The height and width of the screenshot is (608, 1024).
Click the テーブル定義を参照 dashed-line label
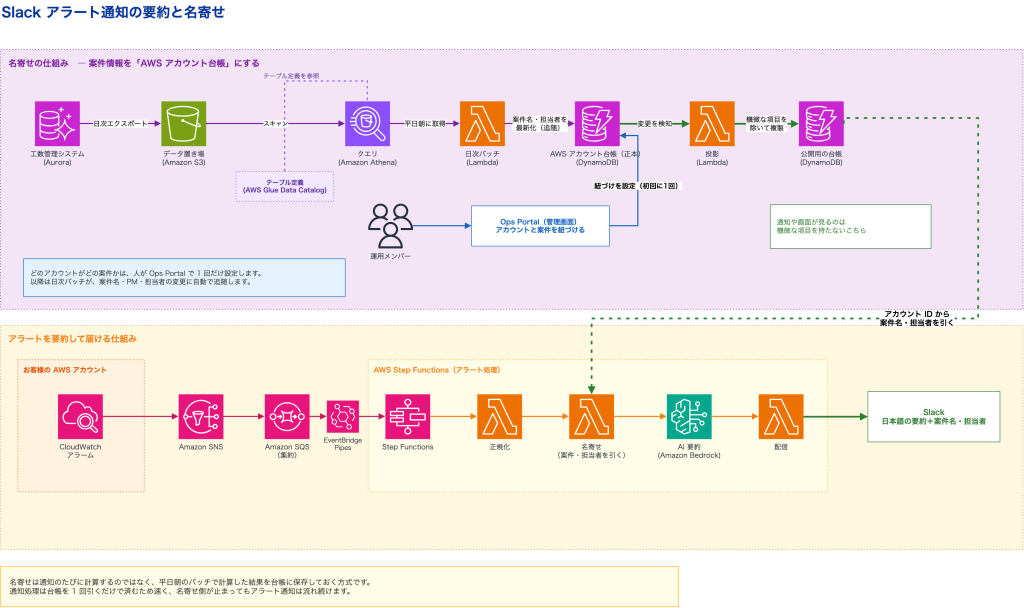tap(291, 76)
